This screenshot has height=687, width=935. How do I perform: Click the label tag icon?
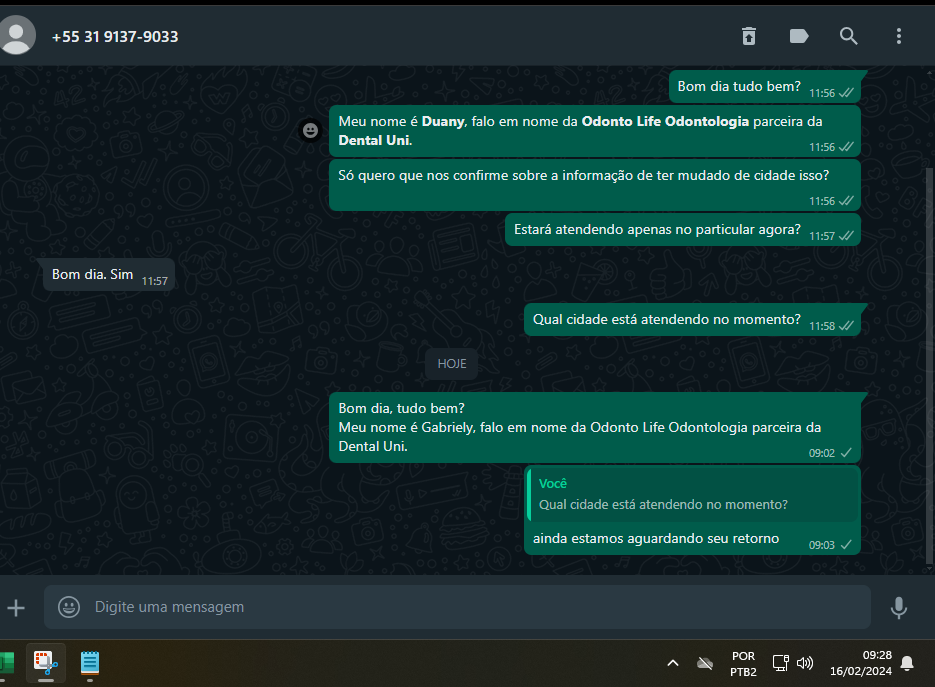(799, 36)
